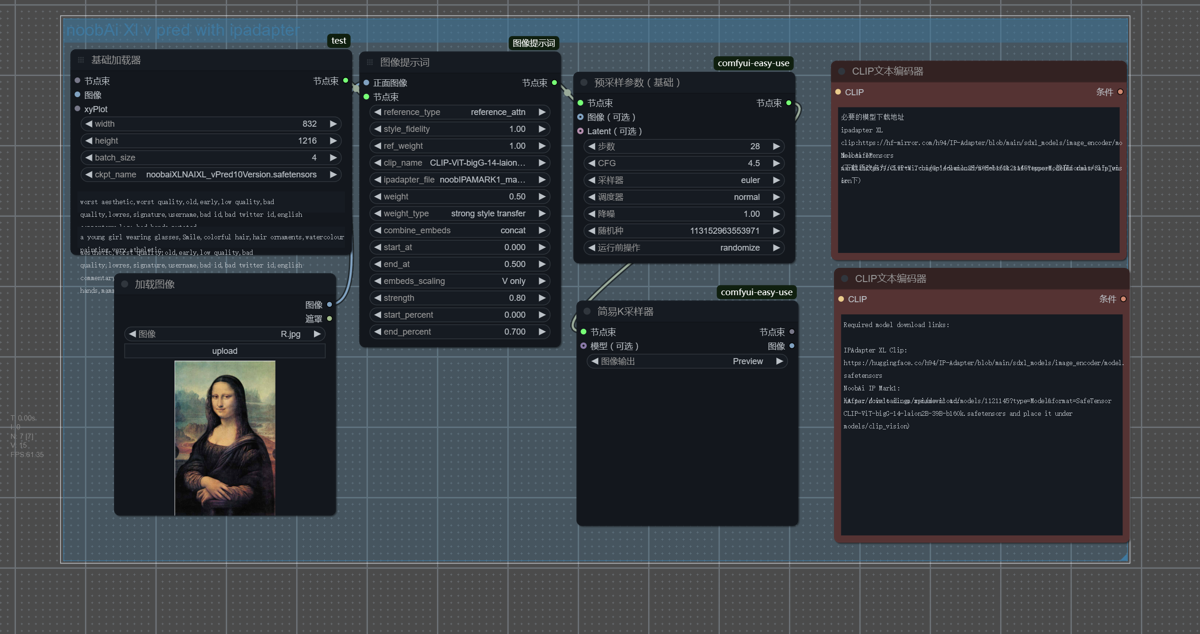
Task: Change the 运行前操作 randomize option
Action: [685, 247]
